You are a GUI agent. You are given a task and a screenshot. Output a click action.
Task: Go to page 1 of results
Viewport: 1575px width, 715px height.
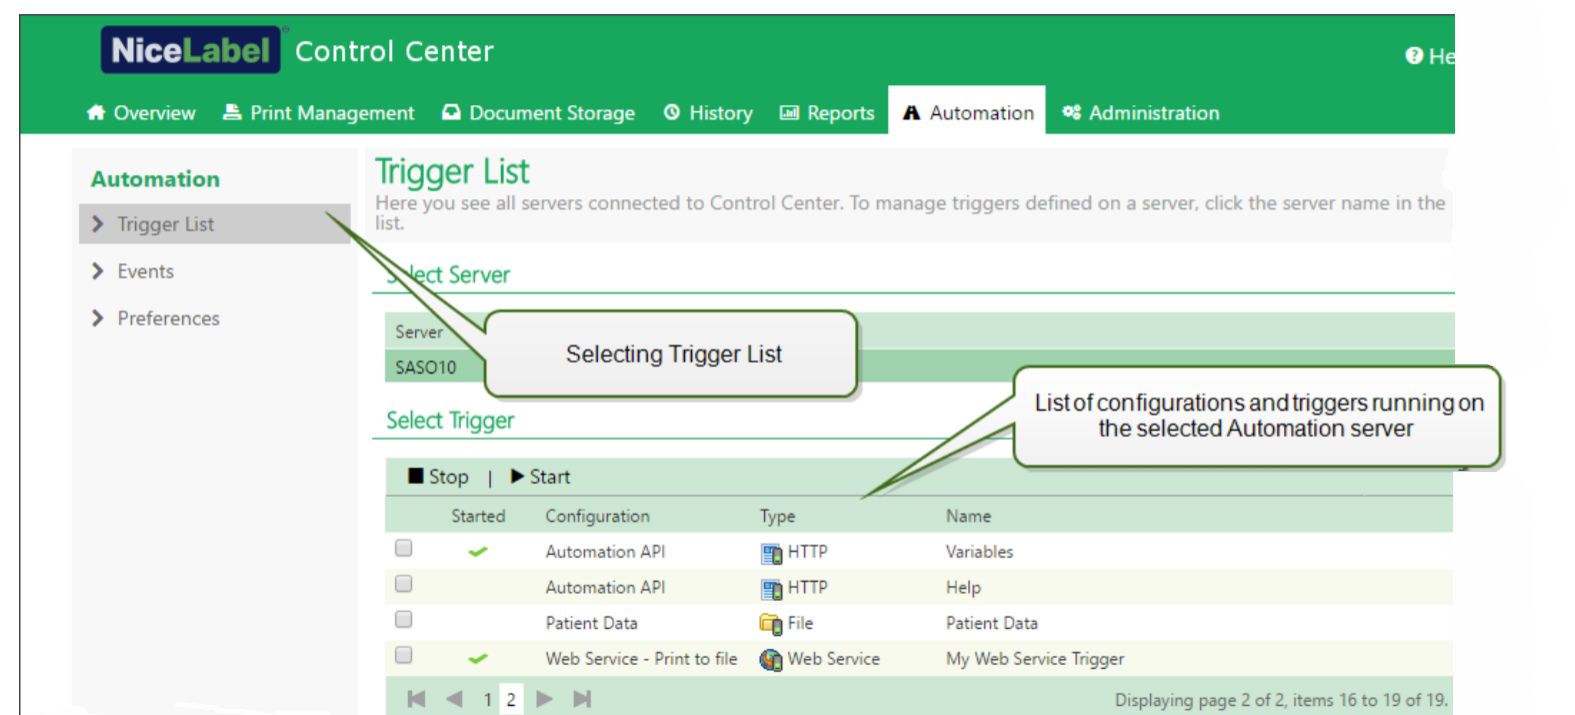pos(487,700)
